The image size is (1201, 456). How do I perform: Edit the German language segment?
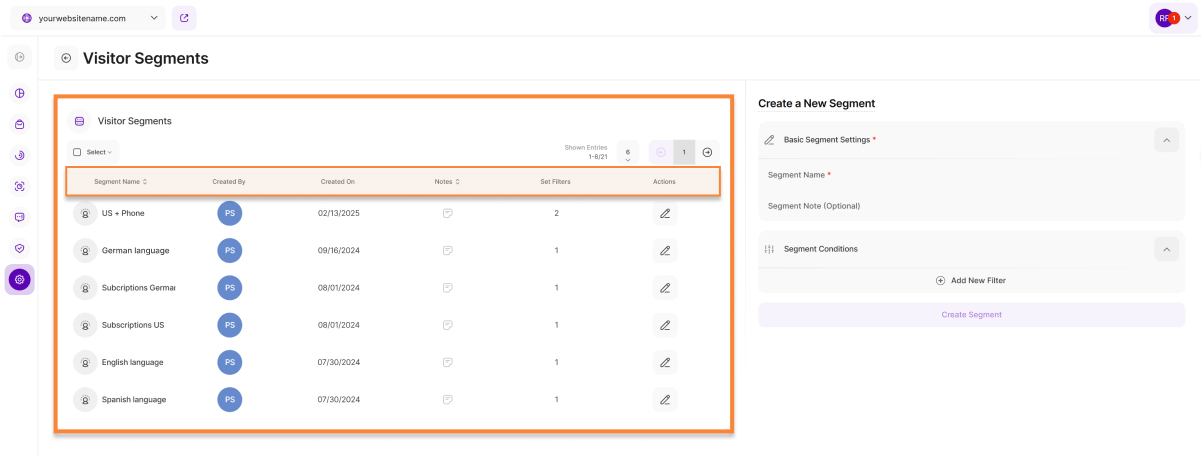click(x=664, y=250)
